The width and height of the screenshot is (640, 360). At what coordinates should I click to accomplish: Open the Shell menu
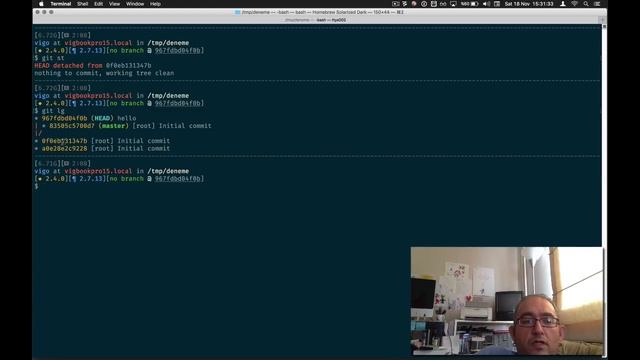click(82, 4)
